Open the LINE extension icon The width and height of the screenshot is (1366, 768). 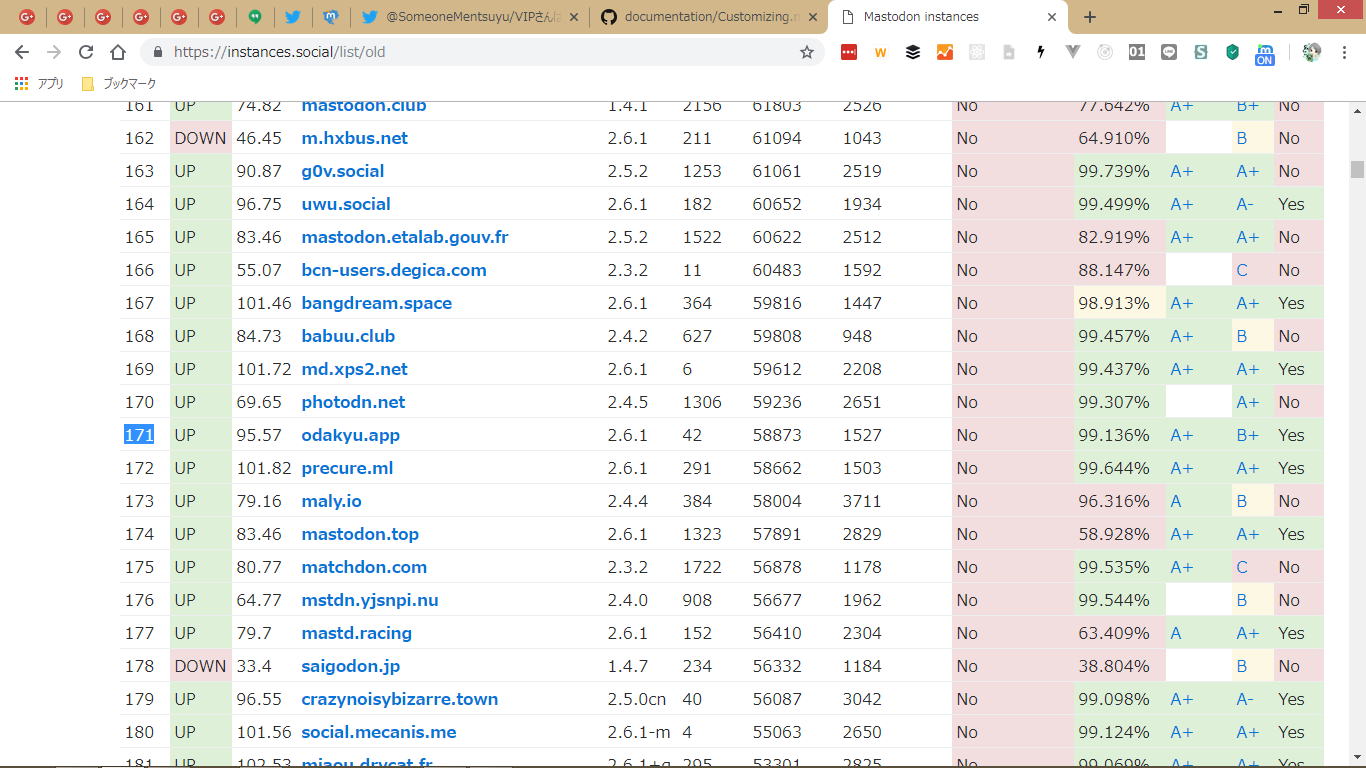click(x=1169, y=52)
